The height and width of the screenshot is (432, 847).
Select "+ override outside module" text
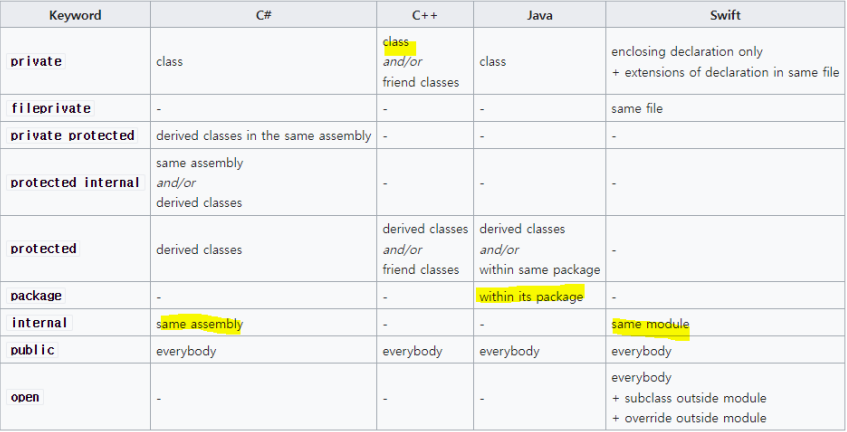coord(689,418)
